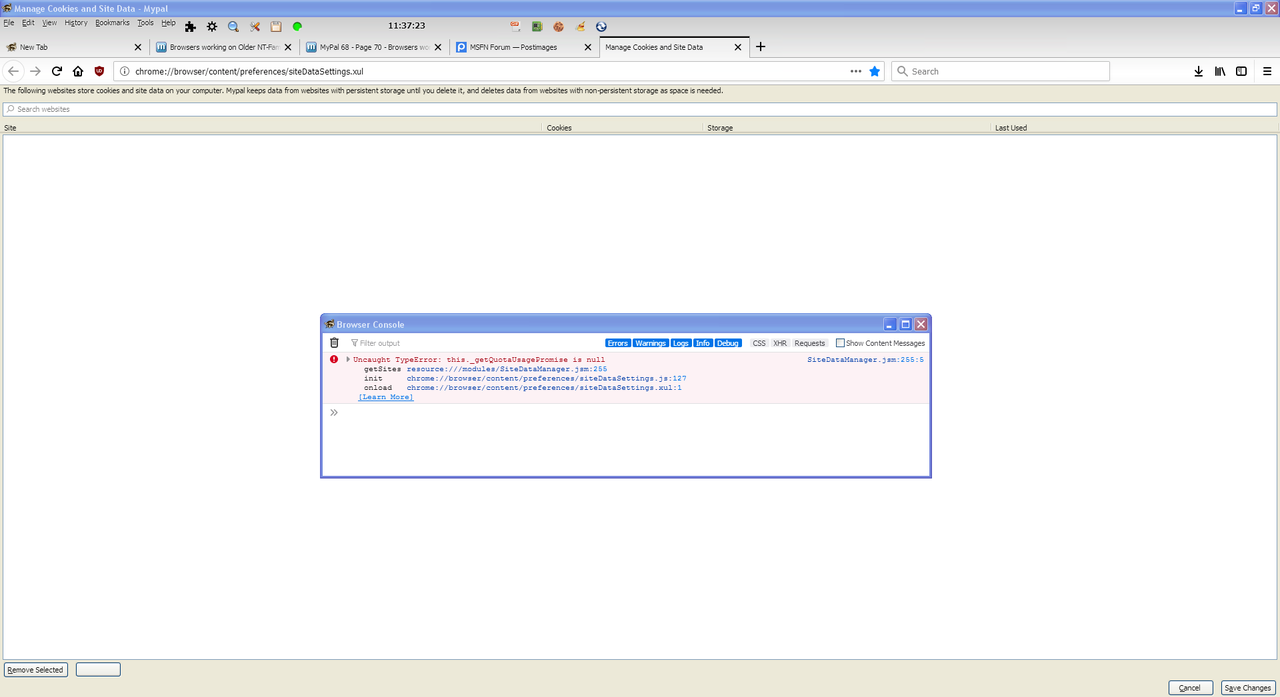
Task: Open the uBlock Origin shield icon
Action: [99, 71]
